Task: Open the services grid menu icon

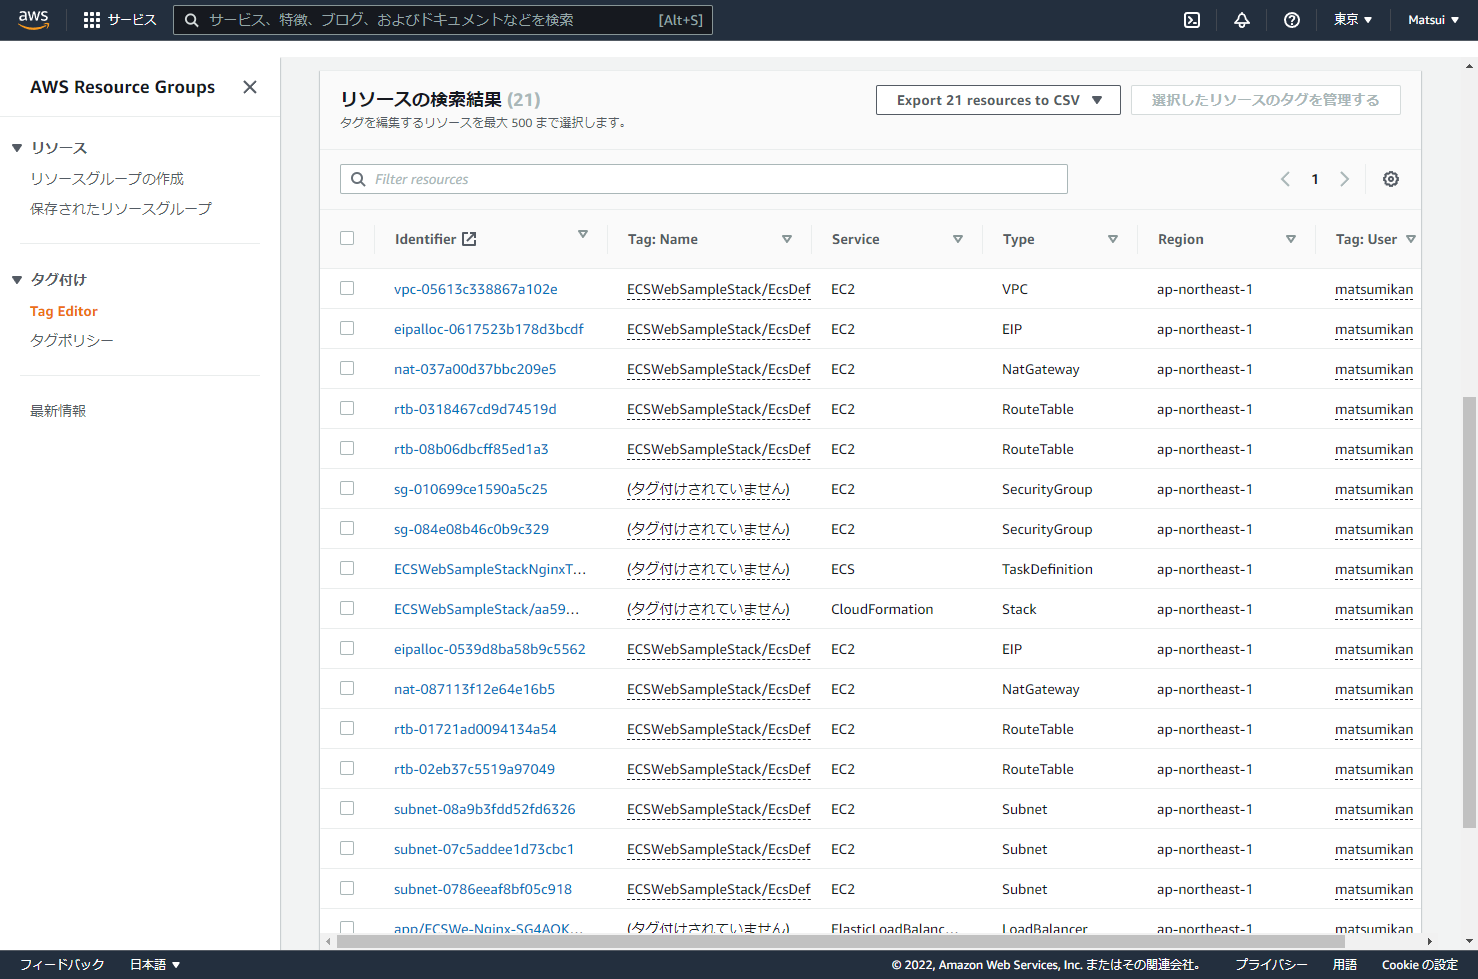Action: click(x=92, y=20)
